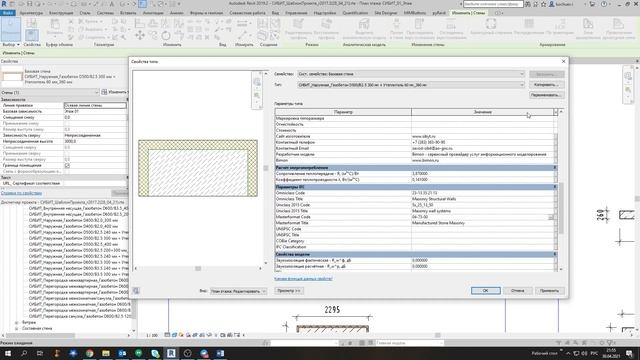The height and width of the screenshot is (360, 640).
Task: Switch to the Архитектура ribbon tab
Action: click(31, 13)
